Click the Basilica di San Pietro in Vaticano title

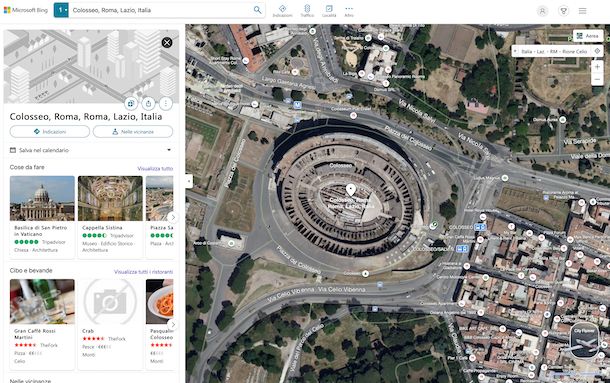40,231
